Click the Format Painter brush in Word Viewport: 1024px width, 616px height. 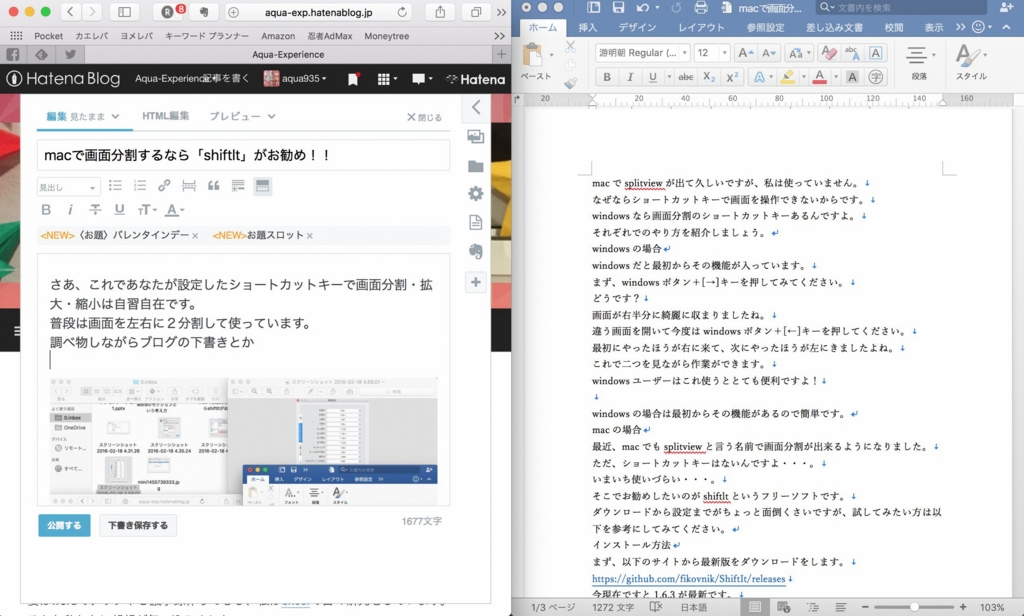click(570, 83)
